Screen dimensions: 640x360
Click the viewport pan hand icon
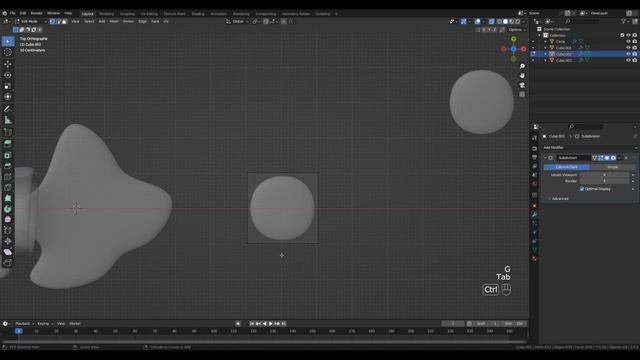click(522, 76)
